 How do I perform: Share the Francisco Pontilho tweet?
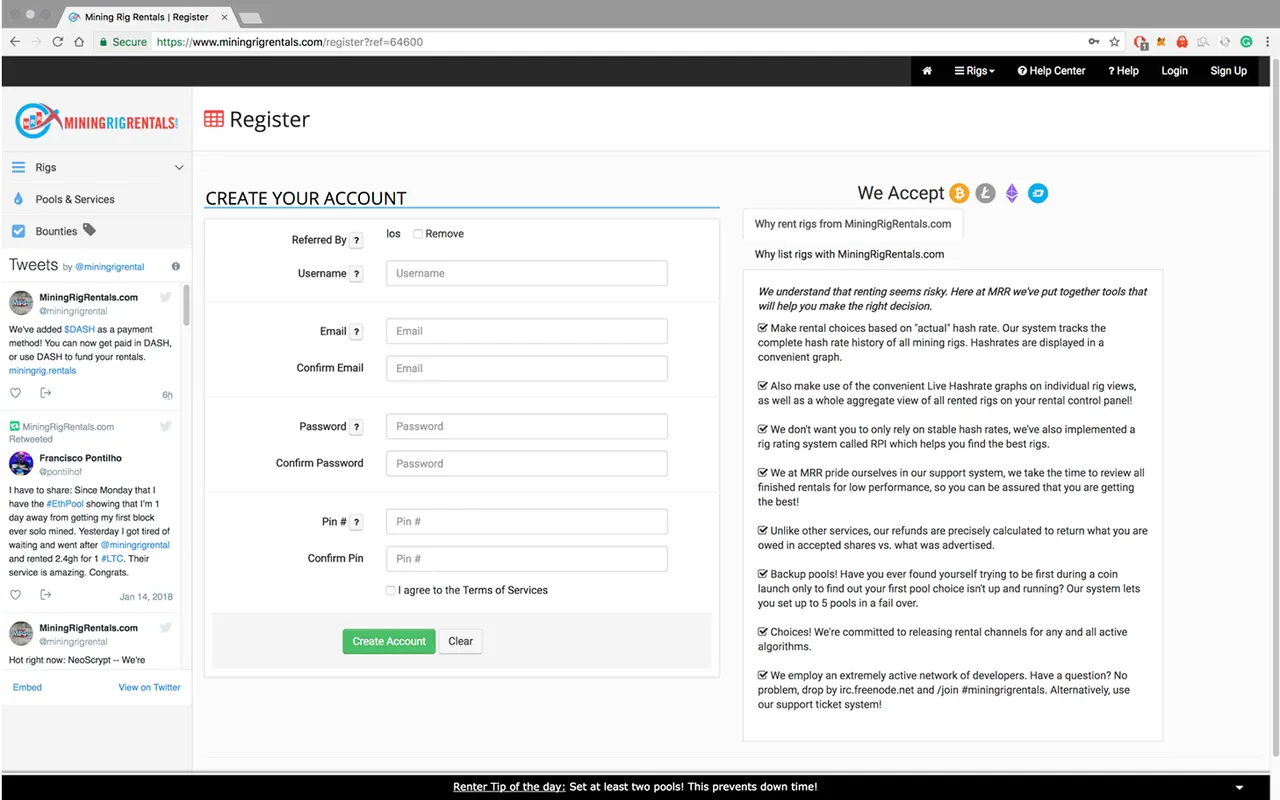pos(45,595)
